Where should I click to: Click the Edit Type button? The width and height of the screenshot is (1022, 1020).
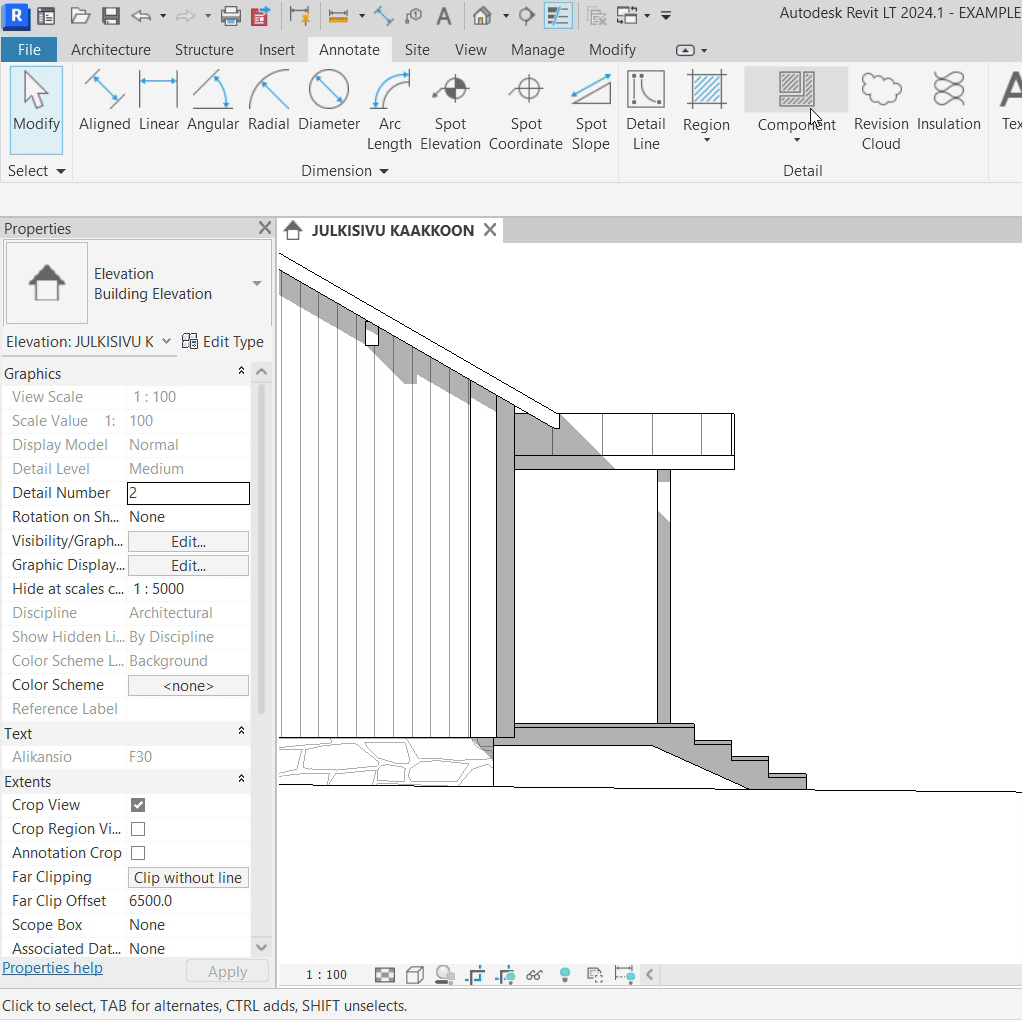(223, 342)
